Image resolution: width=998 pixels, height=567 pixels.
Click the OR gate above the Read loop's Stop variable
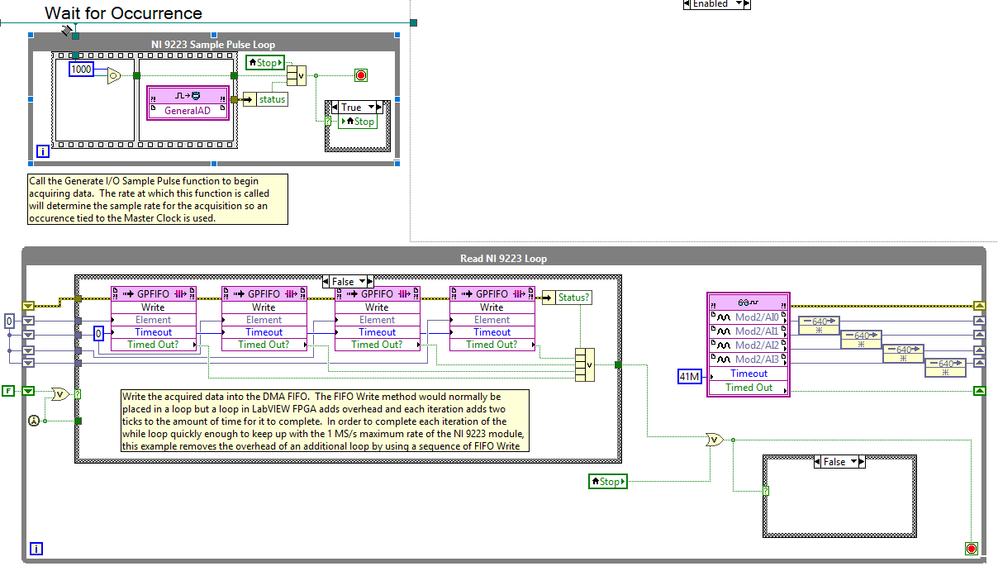pos(714,440)
